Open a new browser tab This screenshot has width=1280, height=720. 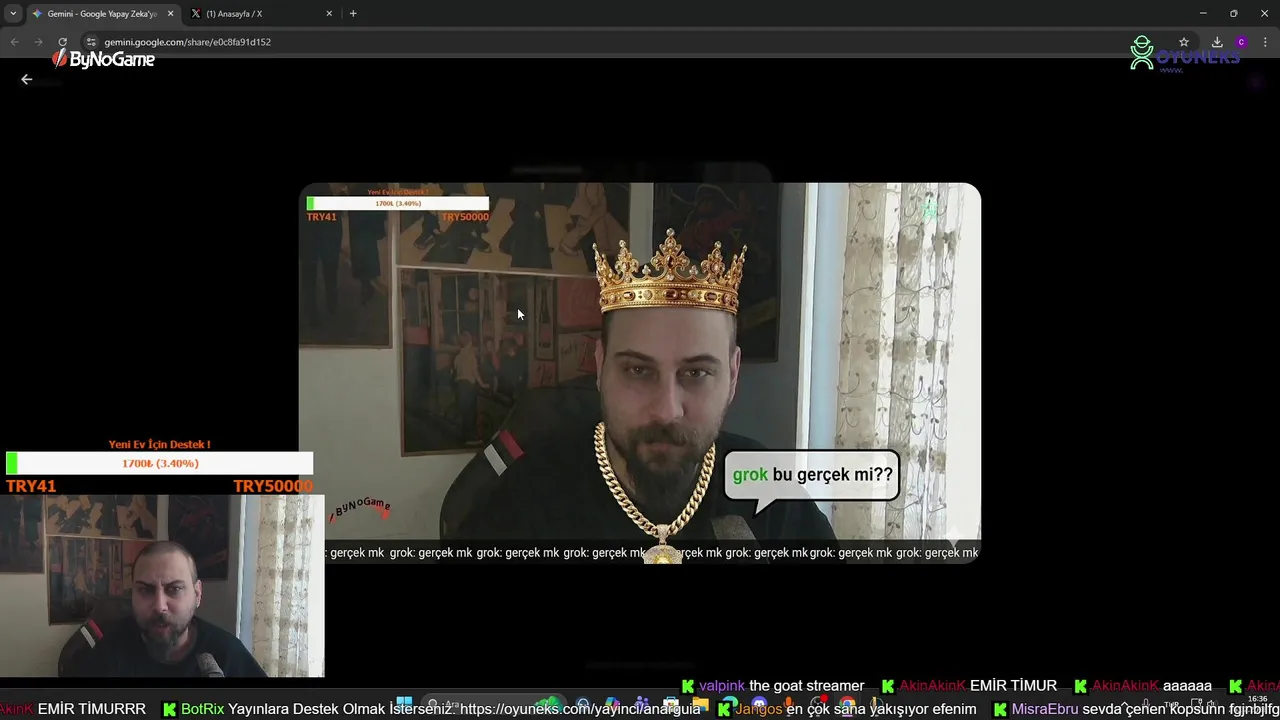[x=353, y=14]
